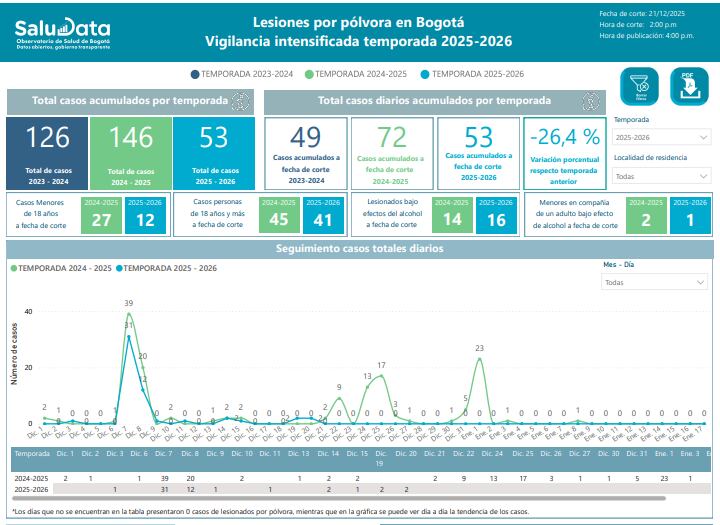Select the Temporada column header in table
Viewport: 720px width, 525px height.
click(31, 453)
